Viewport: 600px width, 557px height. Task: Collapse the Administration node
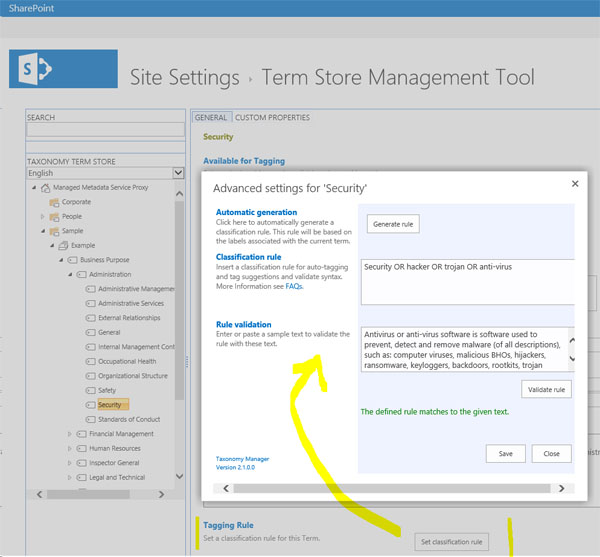pyautogui.click(x=70, y=275)
